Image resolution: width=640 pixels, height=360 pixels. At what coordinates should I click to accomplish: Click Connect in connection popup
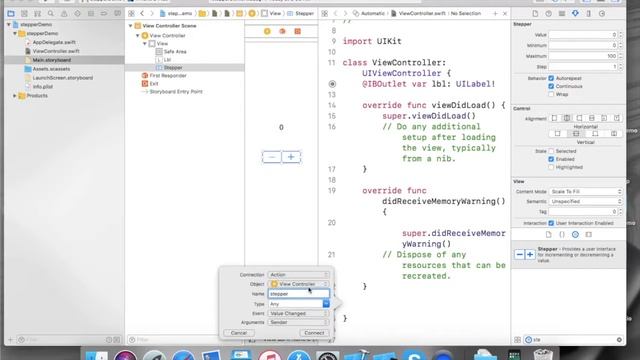314,333
